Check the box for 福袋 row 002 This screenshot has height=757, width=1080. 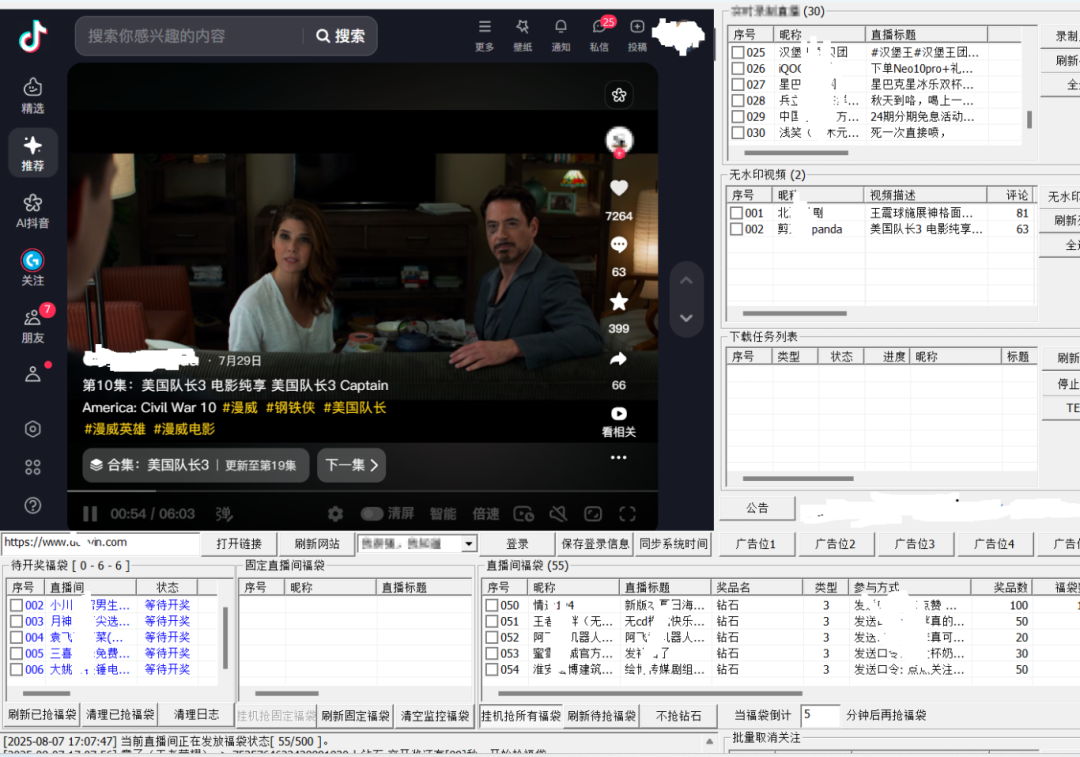click(x=17, y=605)
